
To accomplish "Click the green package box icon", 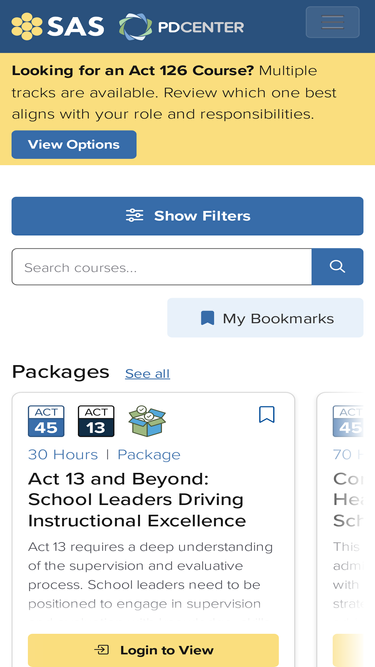I will [x=147, y=421].
